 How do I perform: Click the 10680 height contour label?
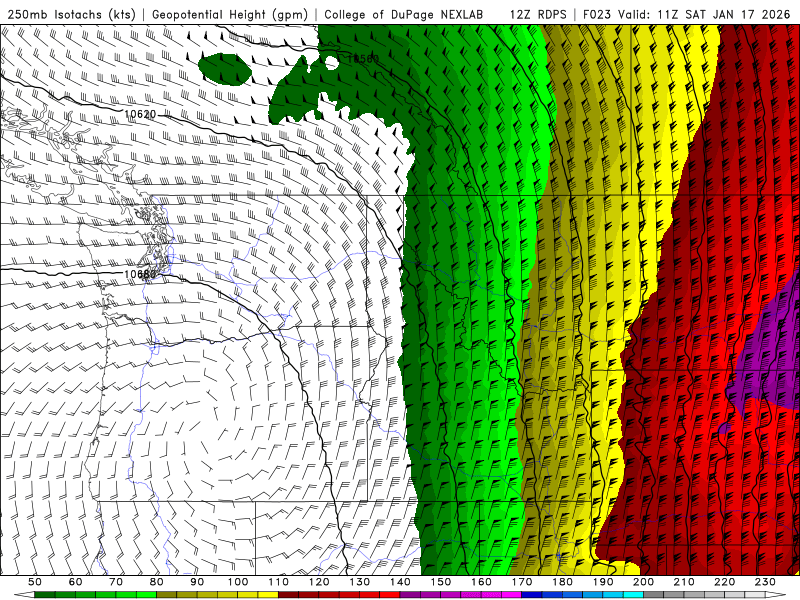click(x=140, y=274)
